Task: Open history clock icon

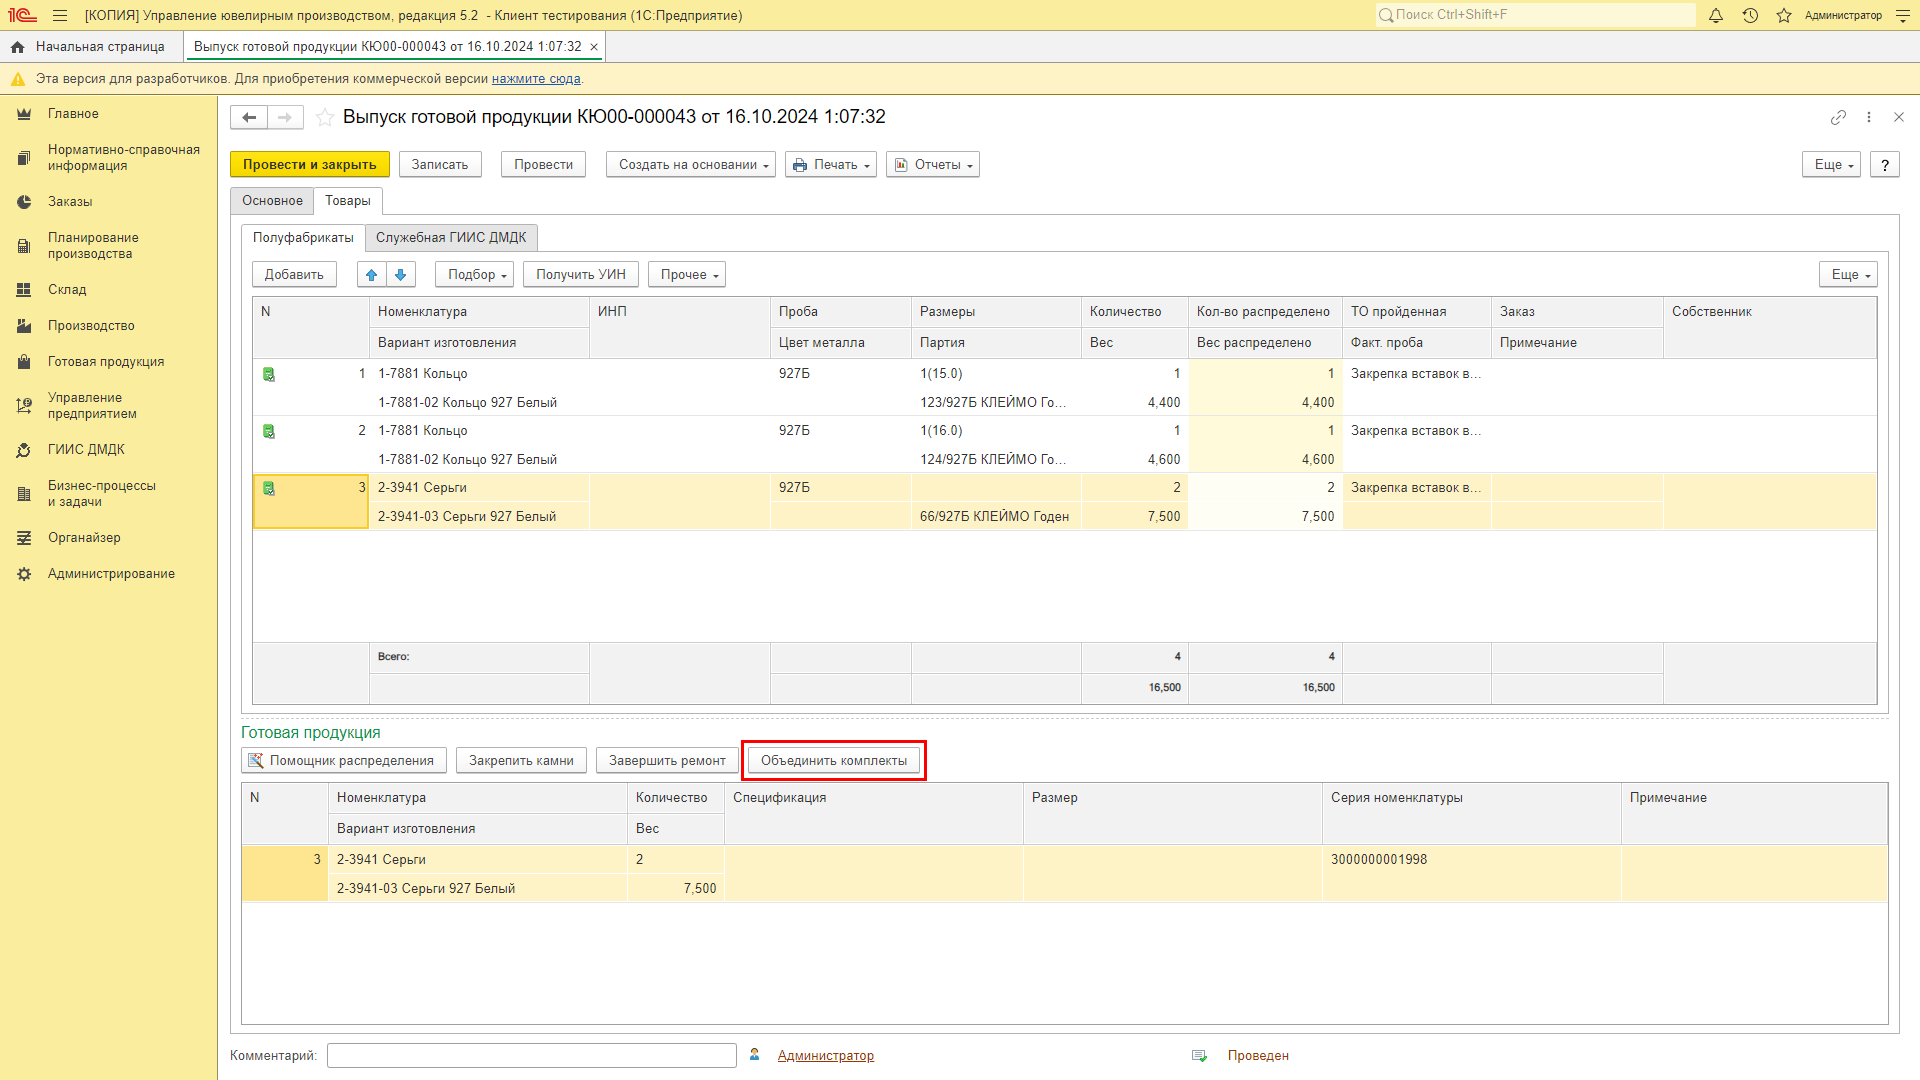Action: tap(1750, 15)
